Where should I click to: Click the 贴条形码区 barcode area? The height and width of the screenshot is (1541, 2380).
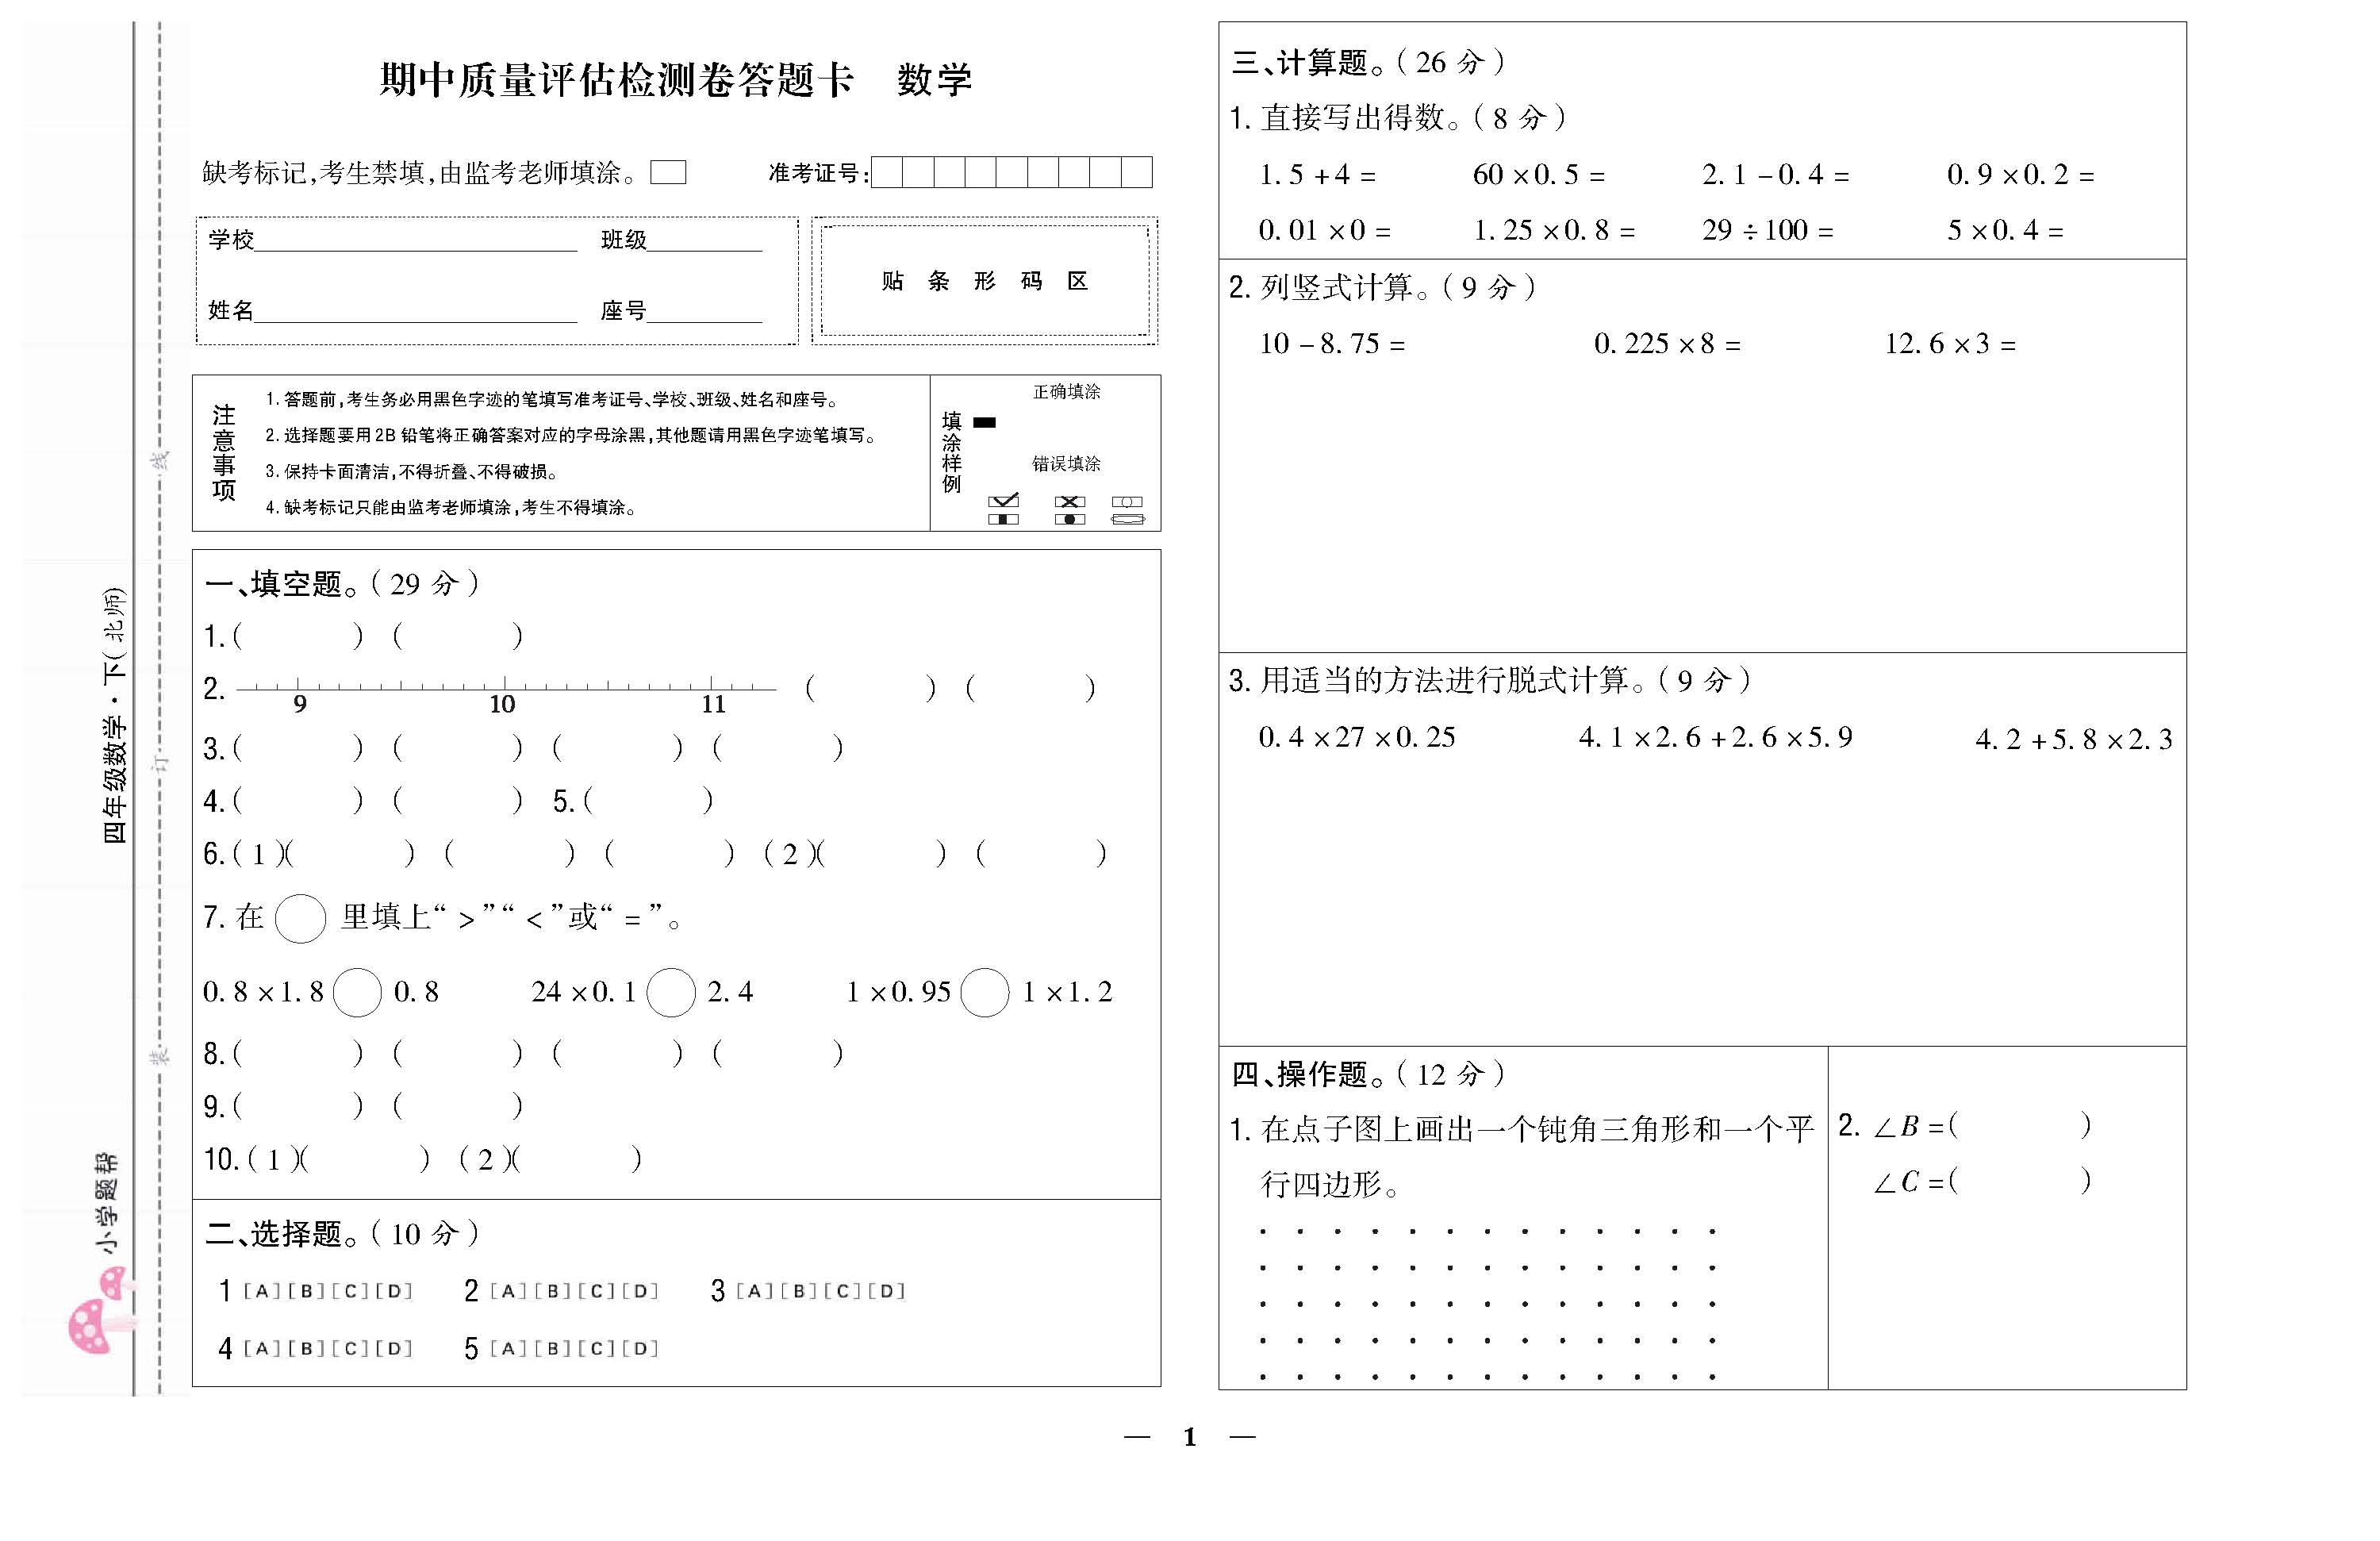[985, 281]
